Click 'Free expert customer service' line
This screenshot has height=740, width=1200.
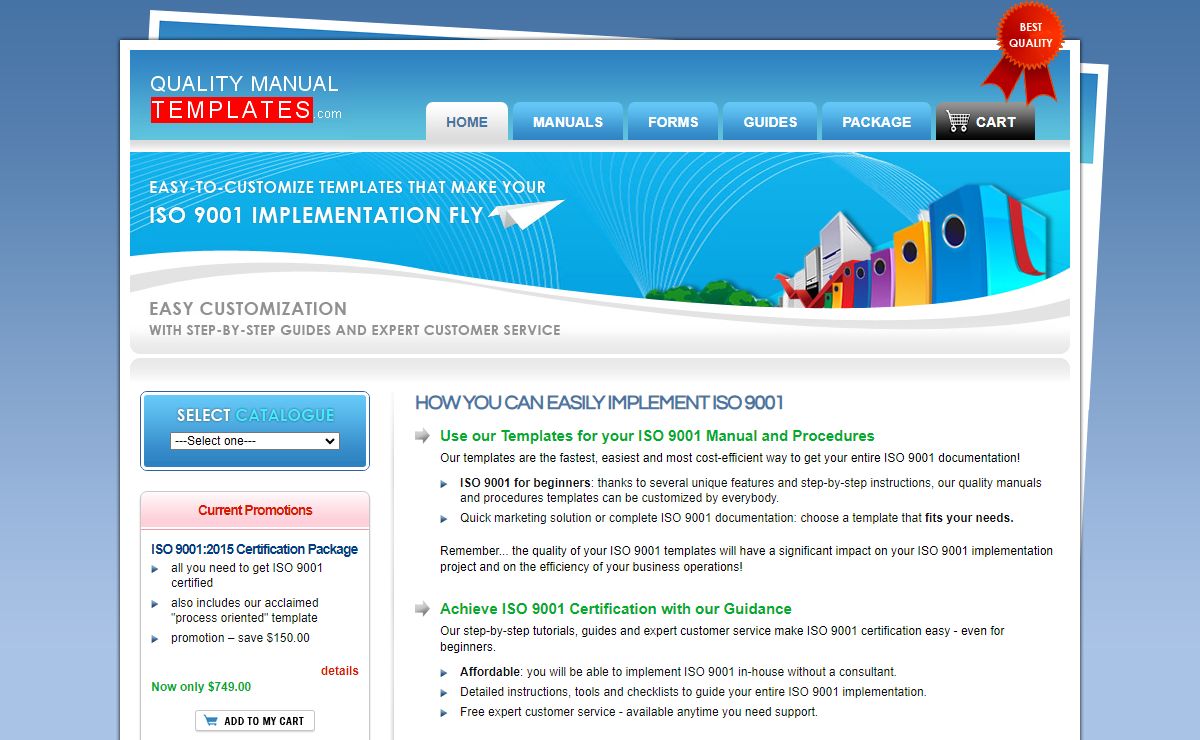pos(638,712)
